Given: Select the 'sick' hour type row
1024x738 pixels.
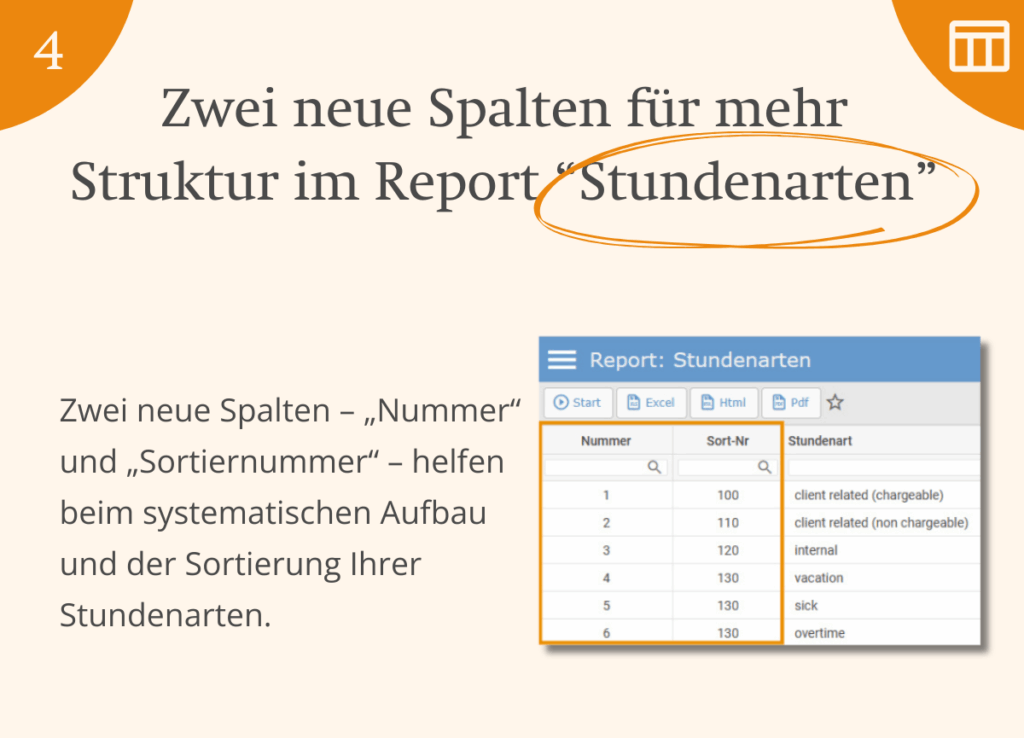Looking at the screenshot, I should pos(761,605).
